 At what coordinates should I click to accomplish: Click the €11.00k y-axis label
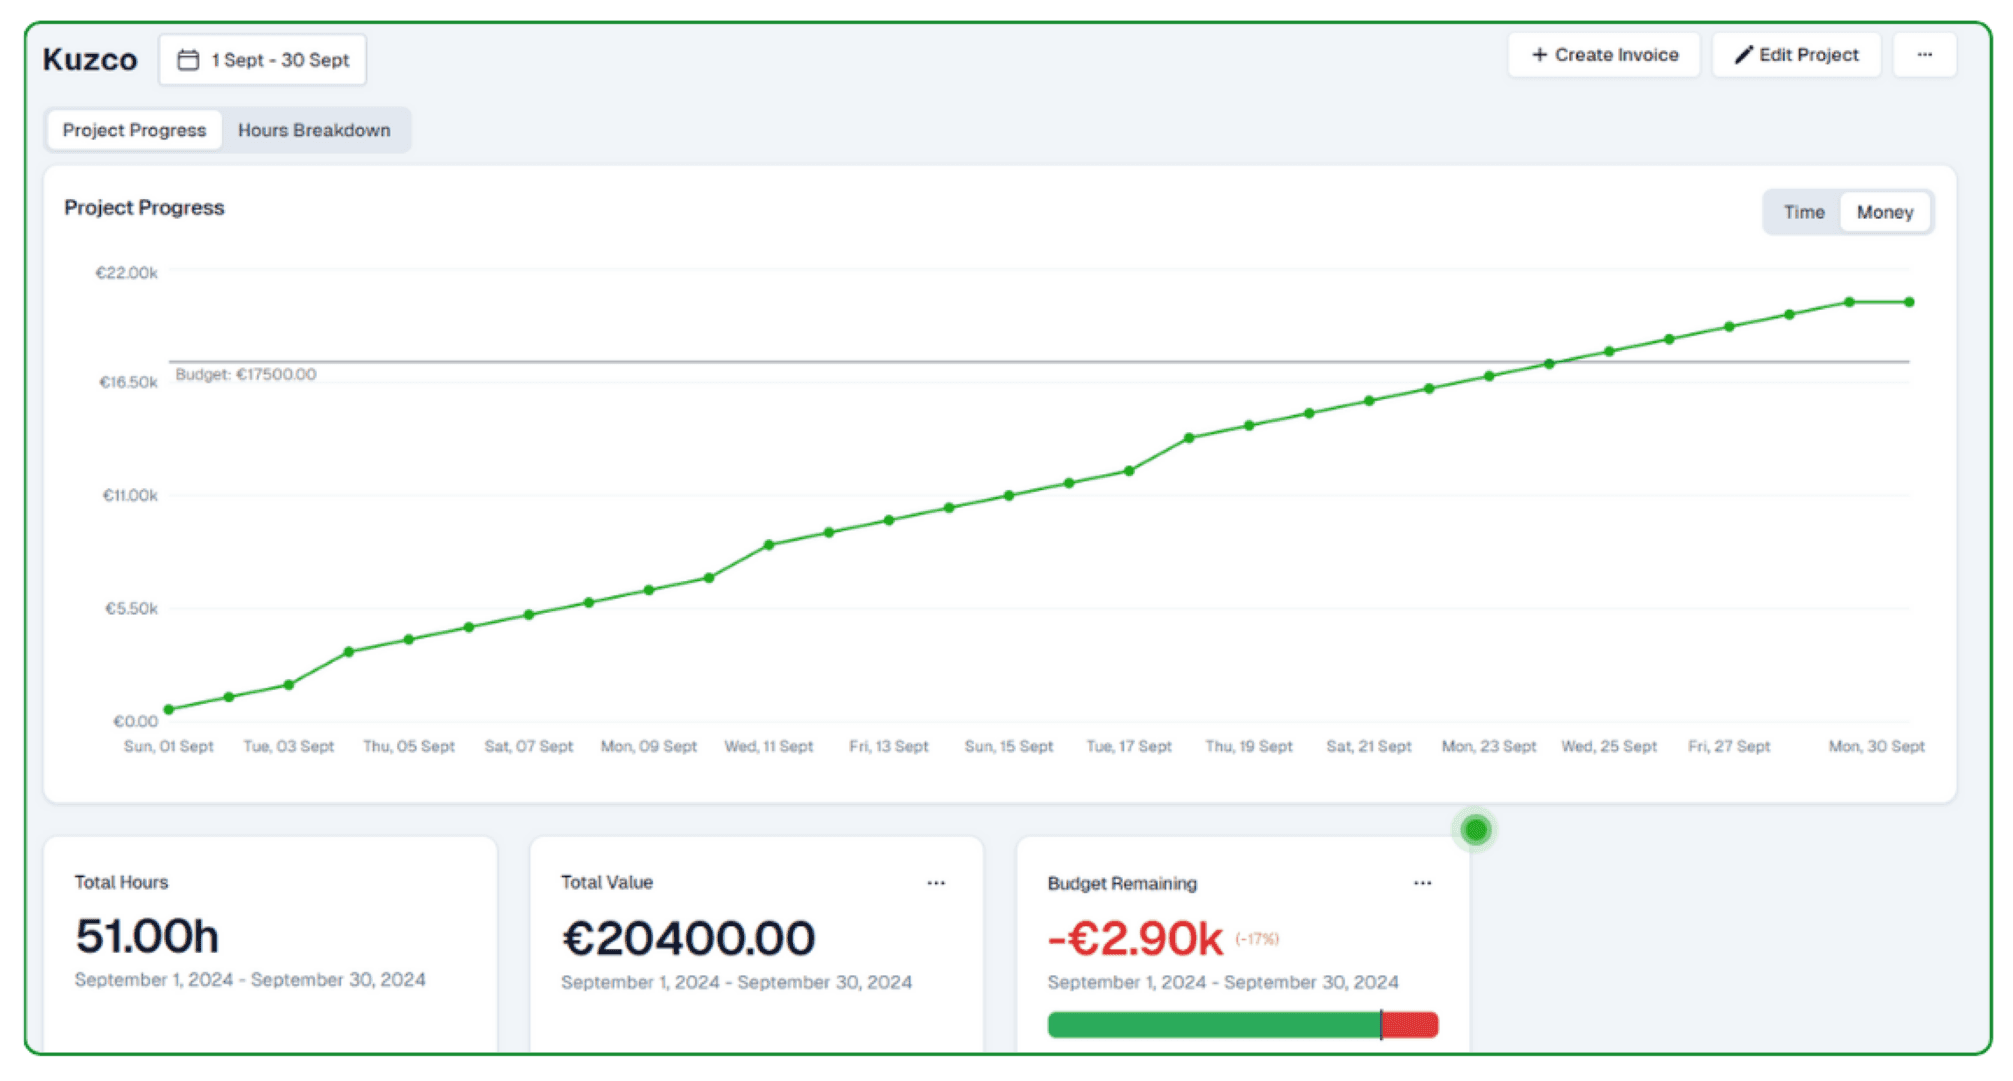click(130, 496)
